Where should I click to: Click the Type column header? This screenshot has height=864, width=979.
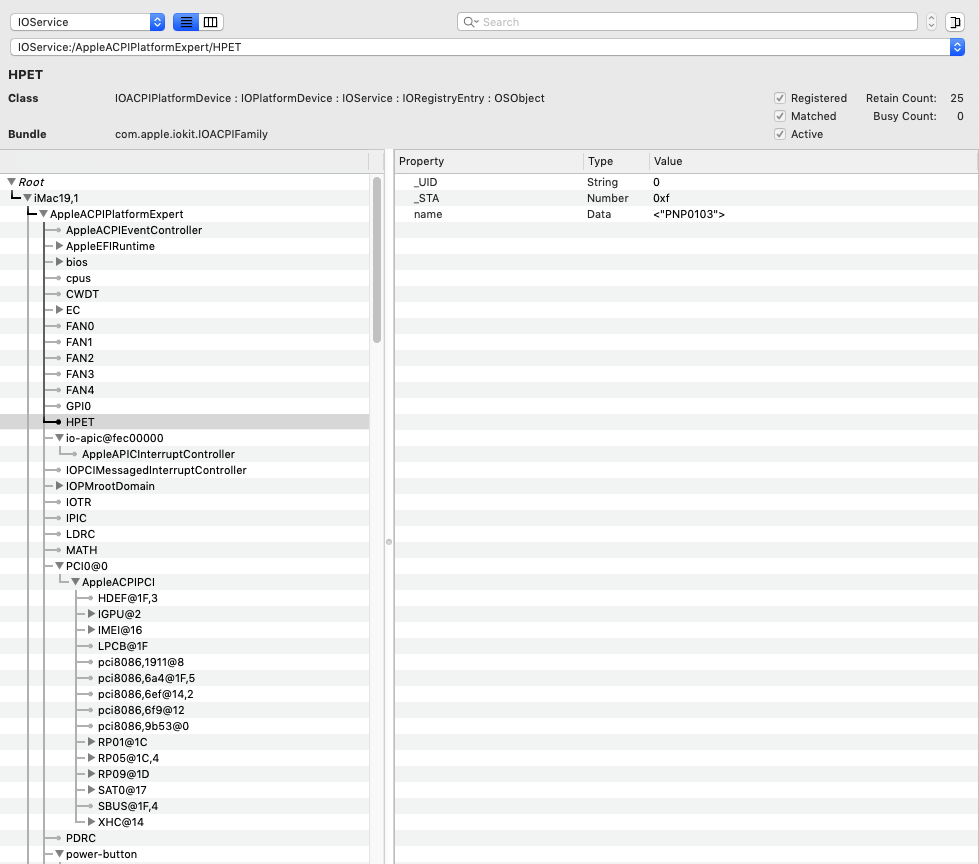click(614, 161)
